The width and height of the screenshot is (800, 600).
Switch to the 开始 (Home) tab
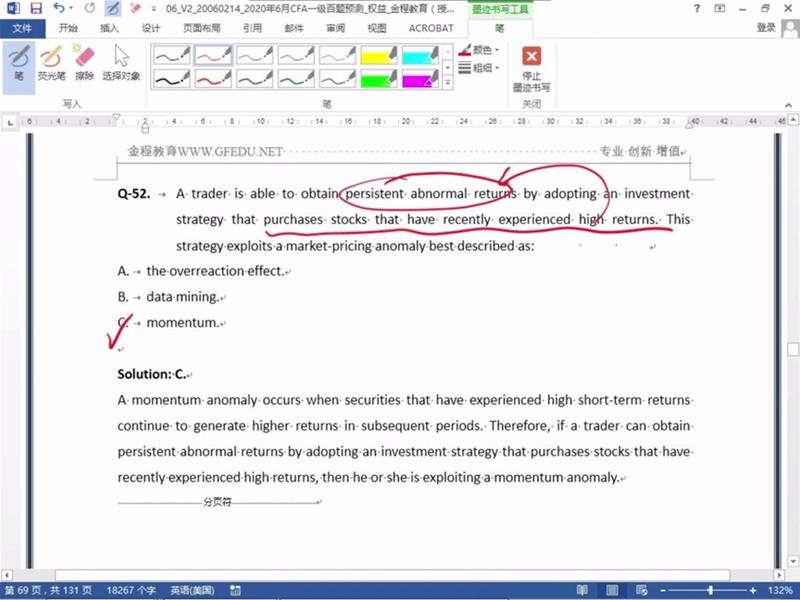tap(68, 28)
